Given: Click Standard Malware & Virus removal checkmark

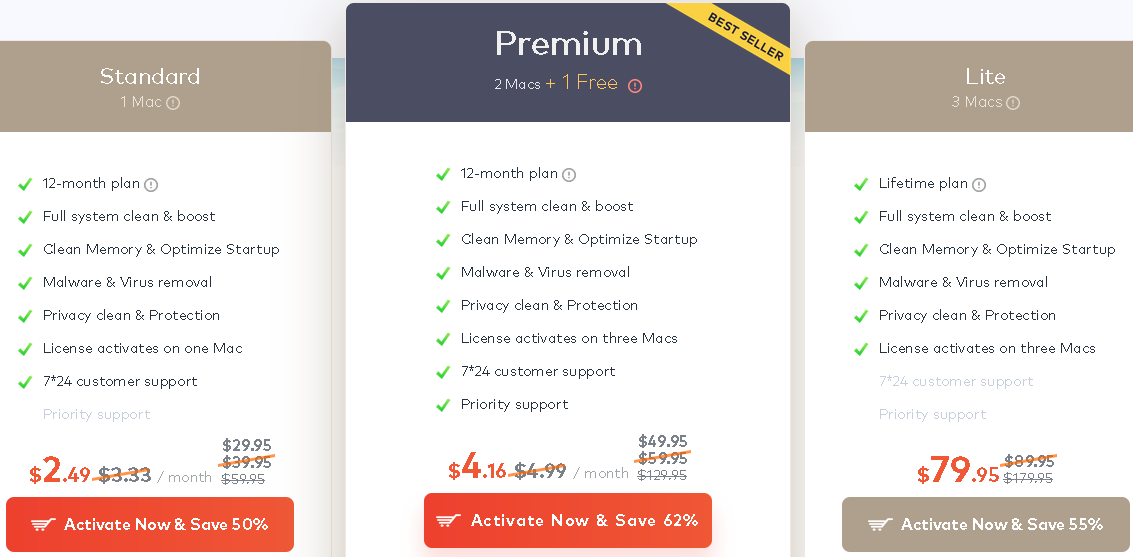Looking at the screenshot, I should 25,283.
